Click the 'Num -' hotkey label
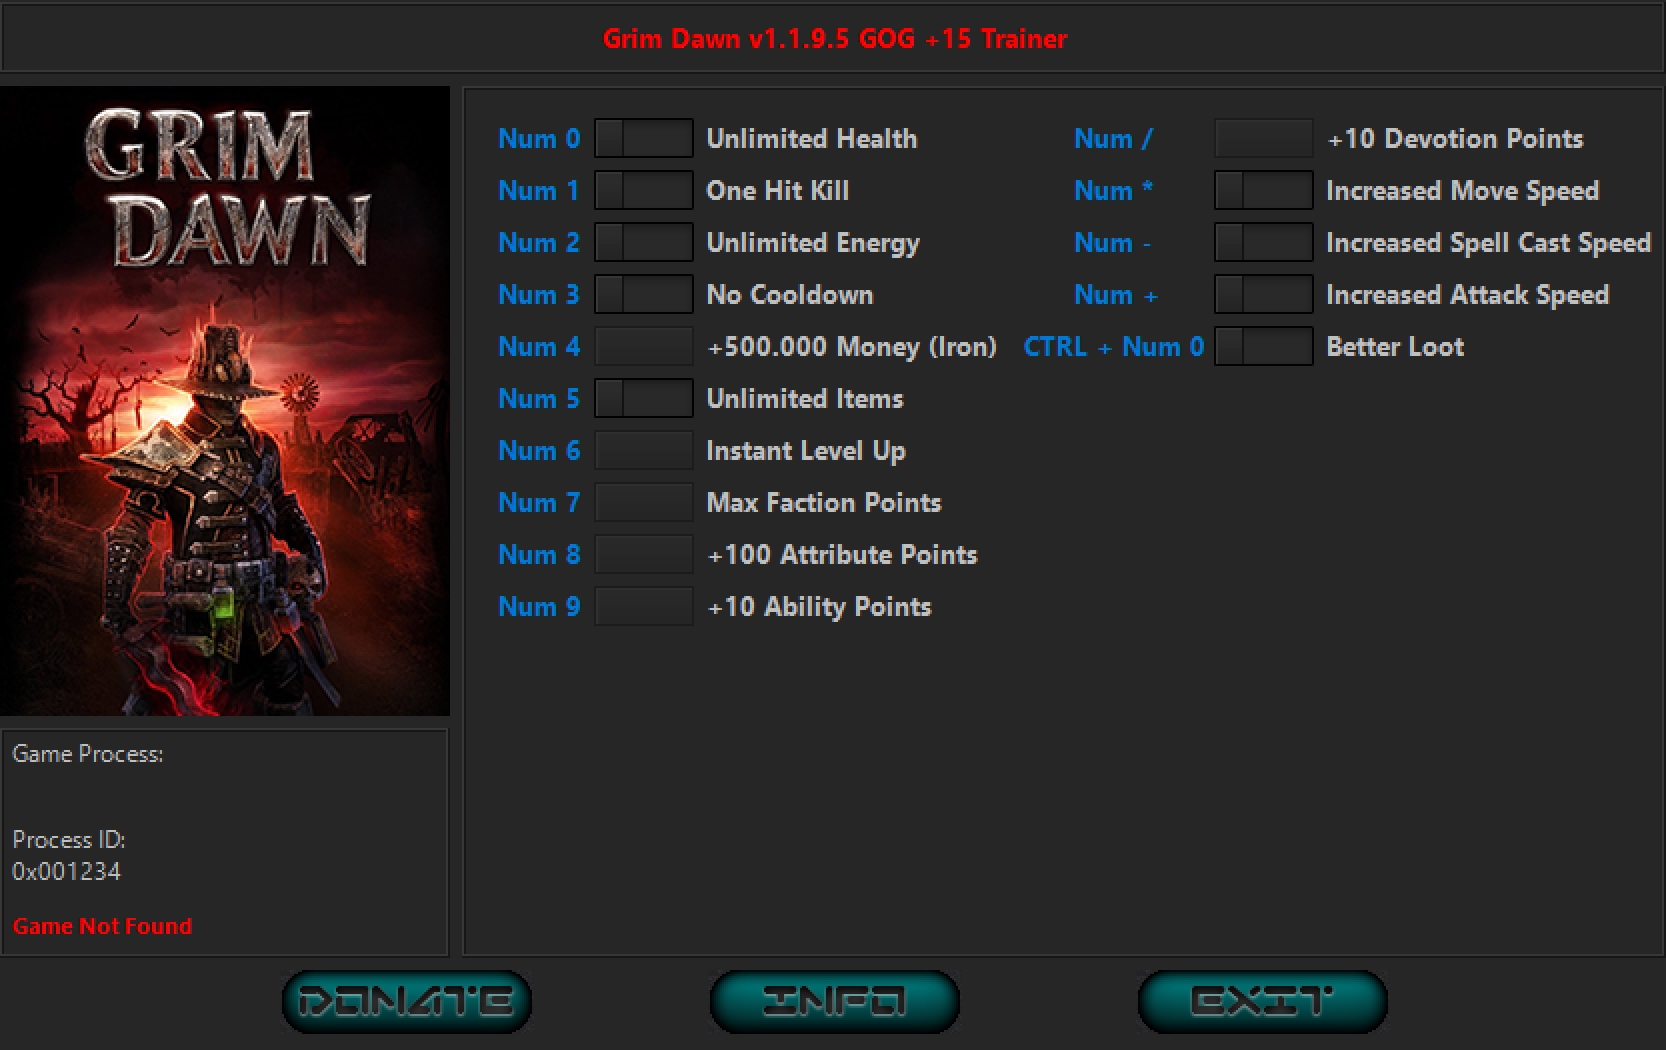The width and height of the screenshot is (1666, 1050). [1113, 243]
